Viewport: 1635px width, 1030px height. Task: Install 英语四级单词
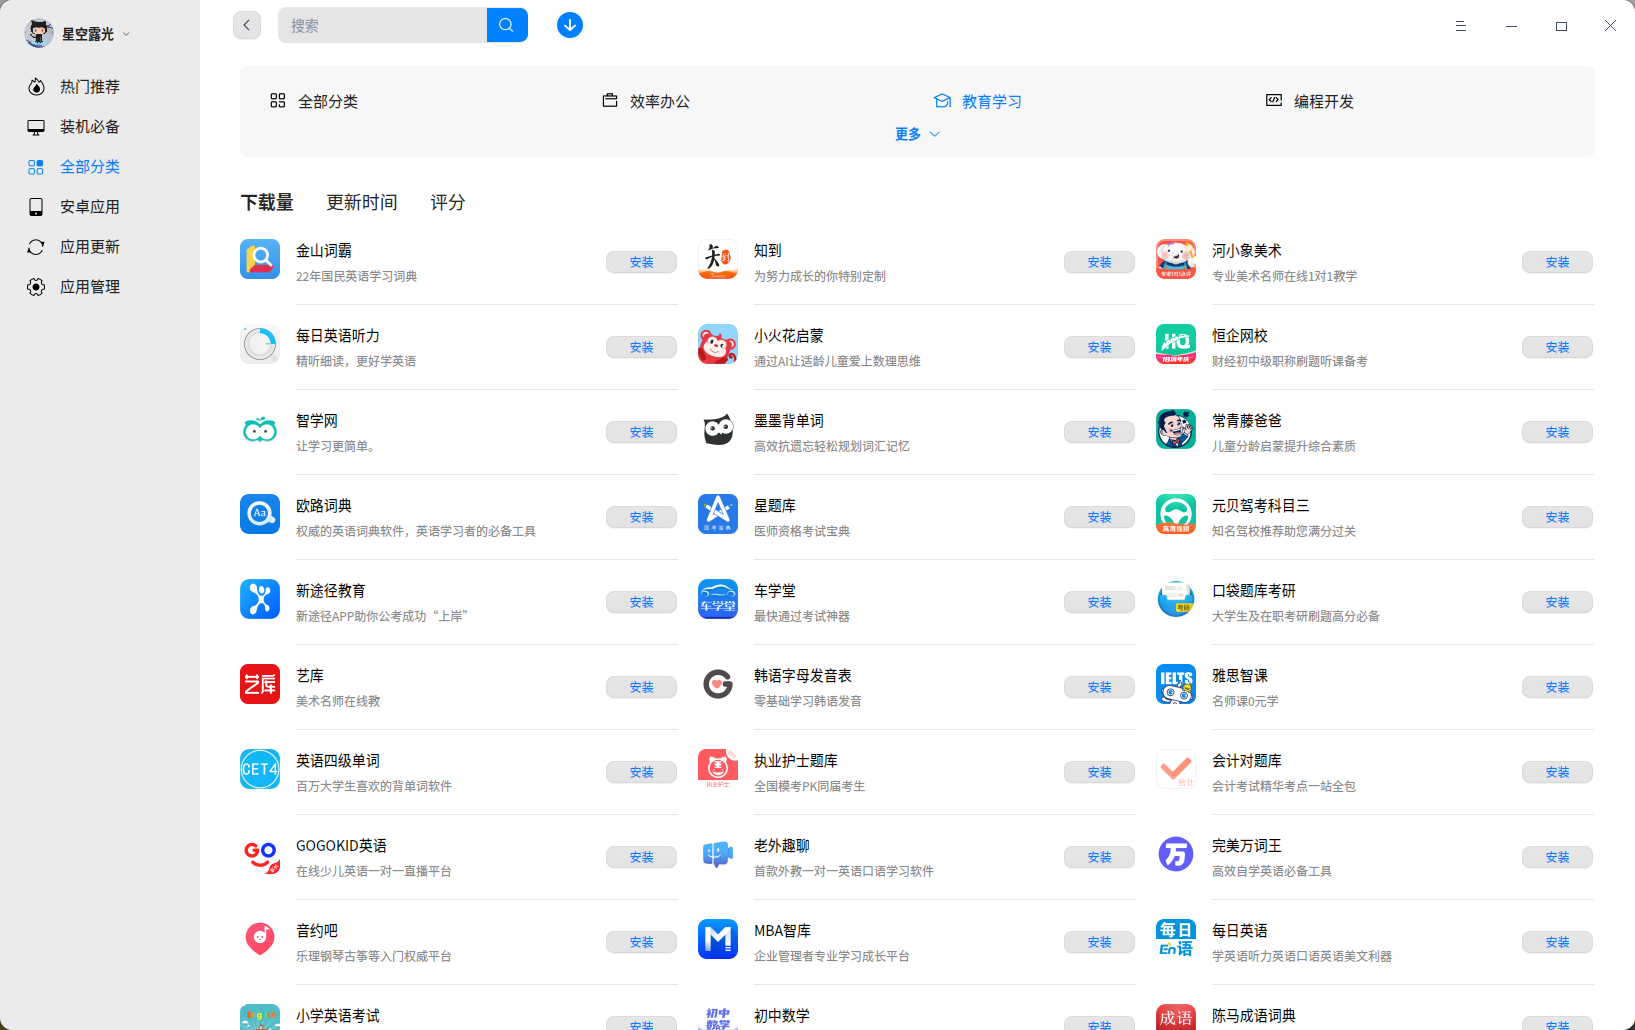(642, 772)
